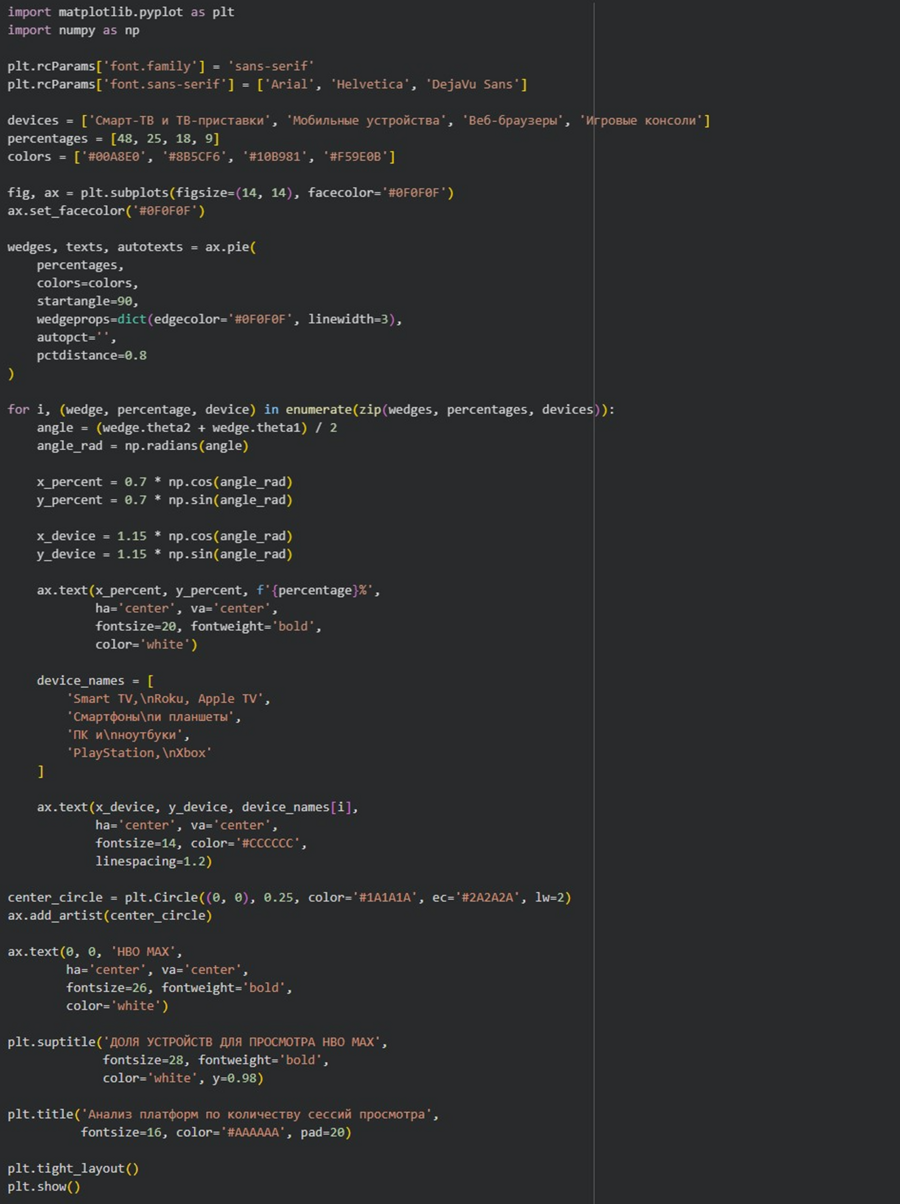Click the 'devices = [' list line
This screenshot has height=1204, width=900.
pos(359,120)
